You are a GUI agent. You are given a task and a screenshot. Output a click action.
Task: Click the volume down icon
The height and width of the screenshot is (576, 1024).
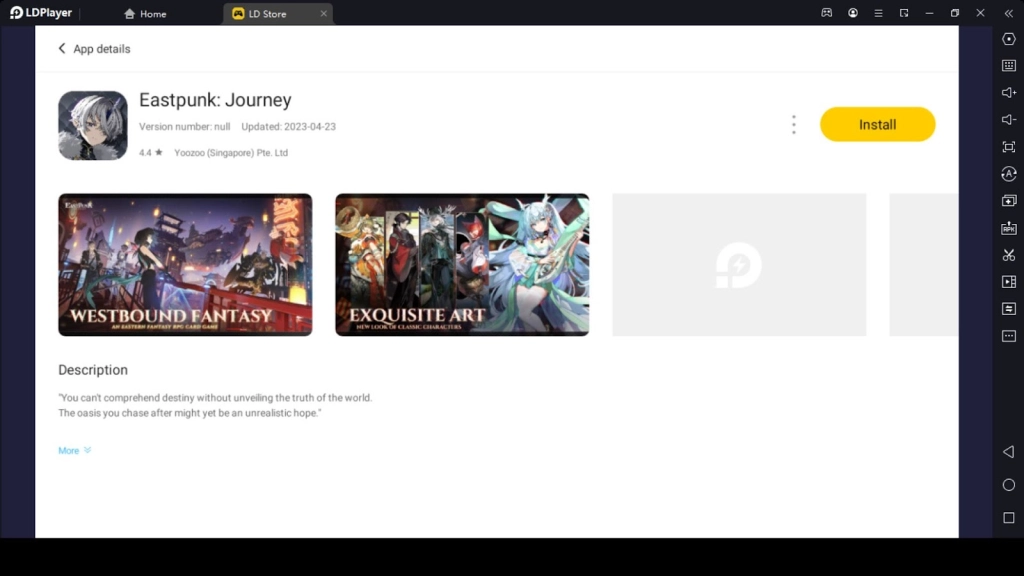(x=1009, y=120)
